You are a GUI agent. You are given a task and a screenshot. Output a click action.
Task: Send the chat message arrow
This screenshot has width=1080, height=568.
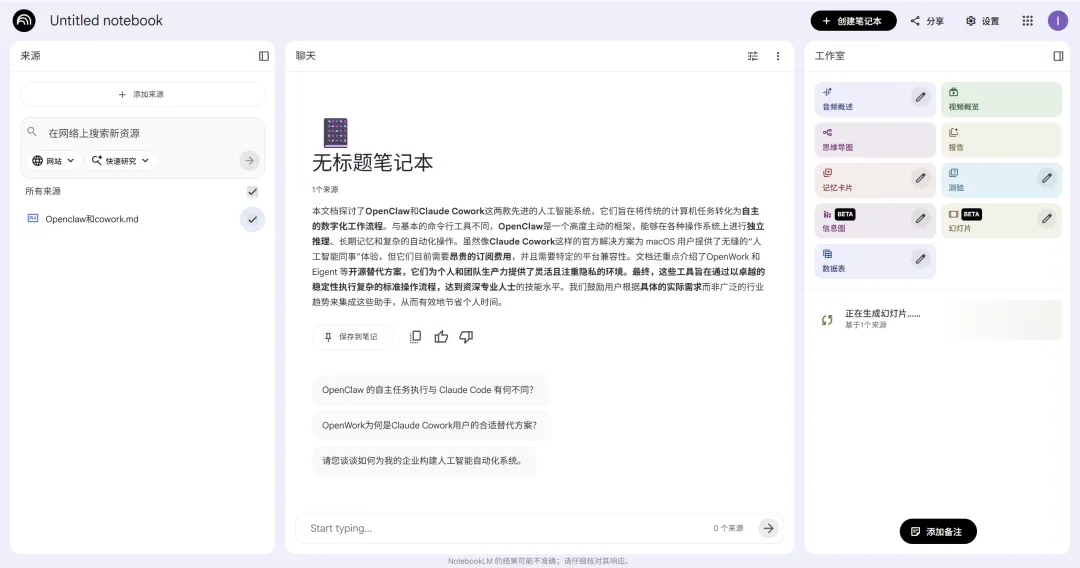point(768,528)
